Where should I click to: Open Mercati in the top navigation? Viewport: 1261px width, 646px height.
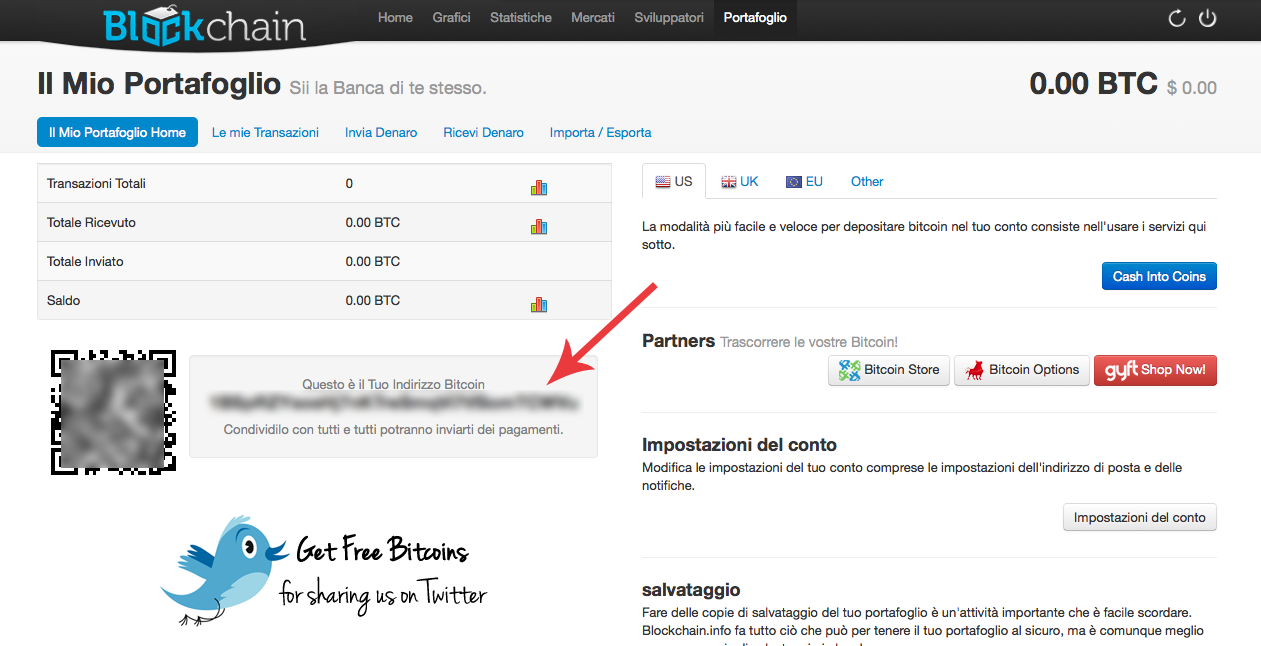click(x=593, y=18)
